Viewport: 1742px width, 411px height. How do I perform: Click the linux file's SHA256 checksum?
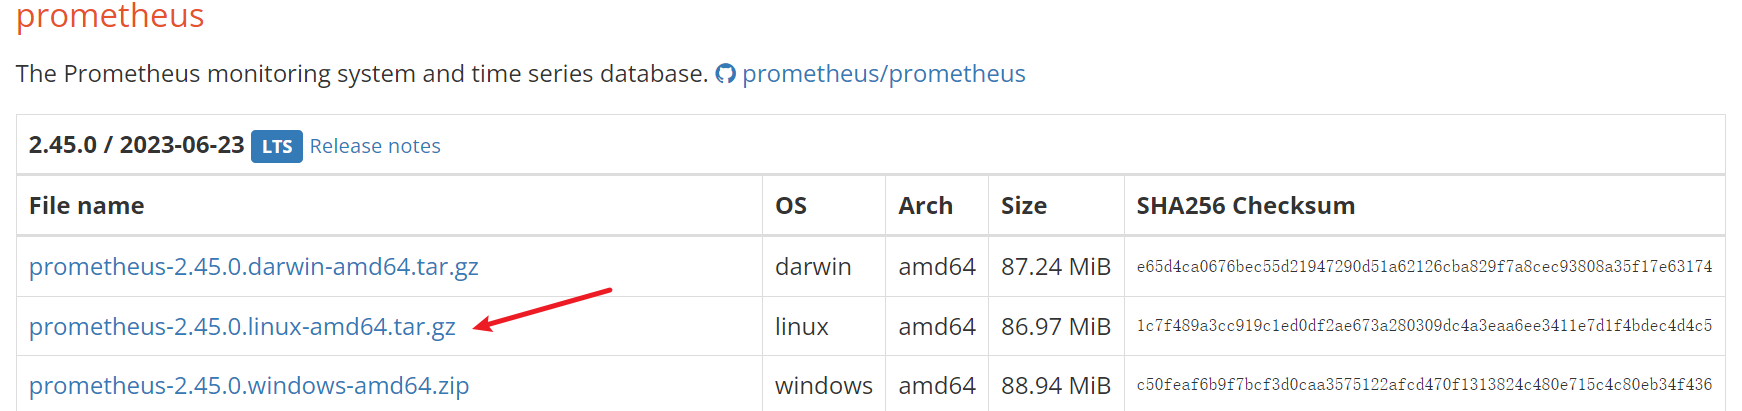(1424, 326)
